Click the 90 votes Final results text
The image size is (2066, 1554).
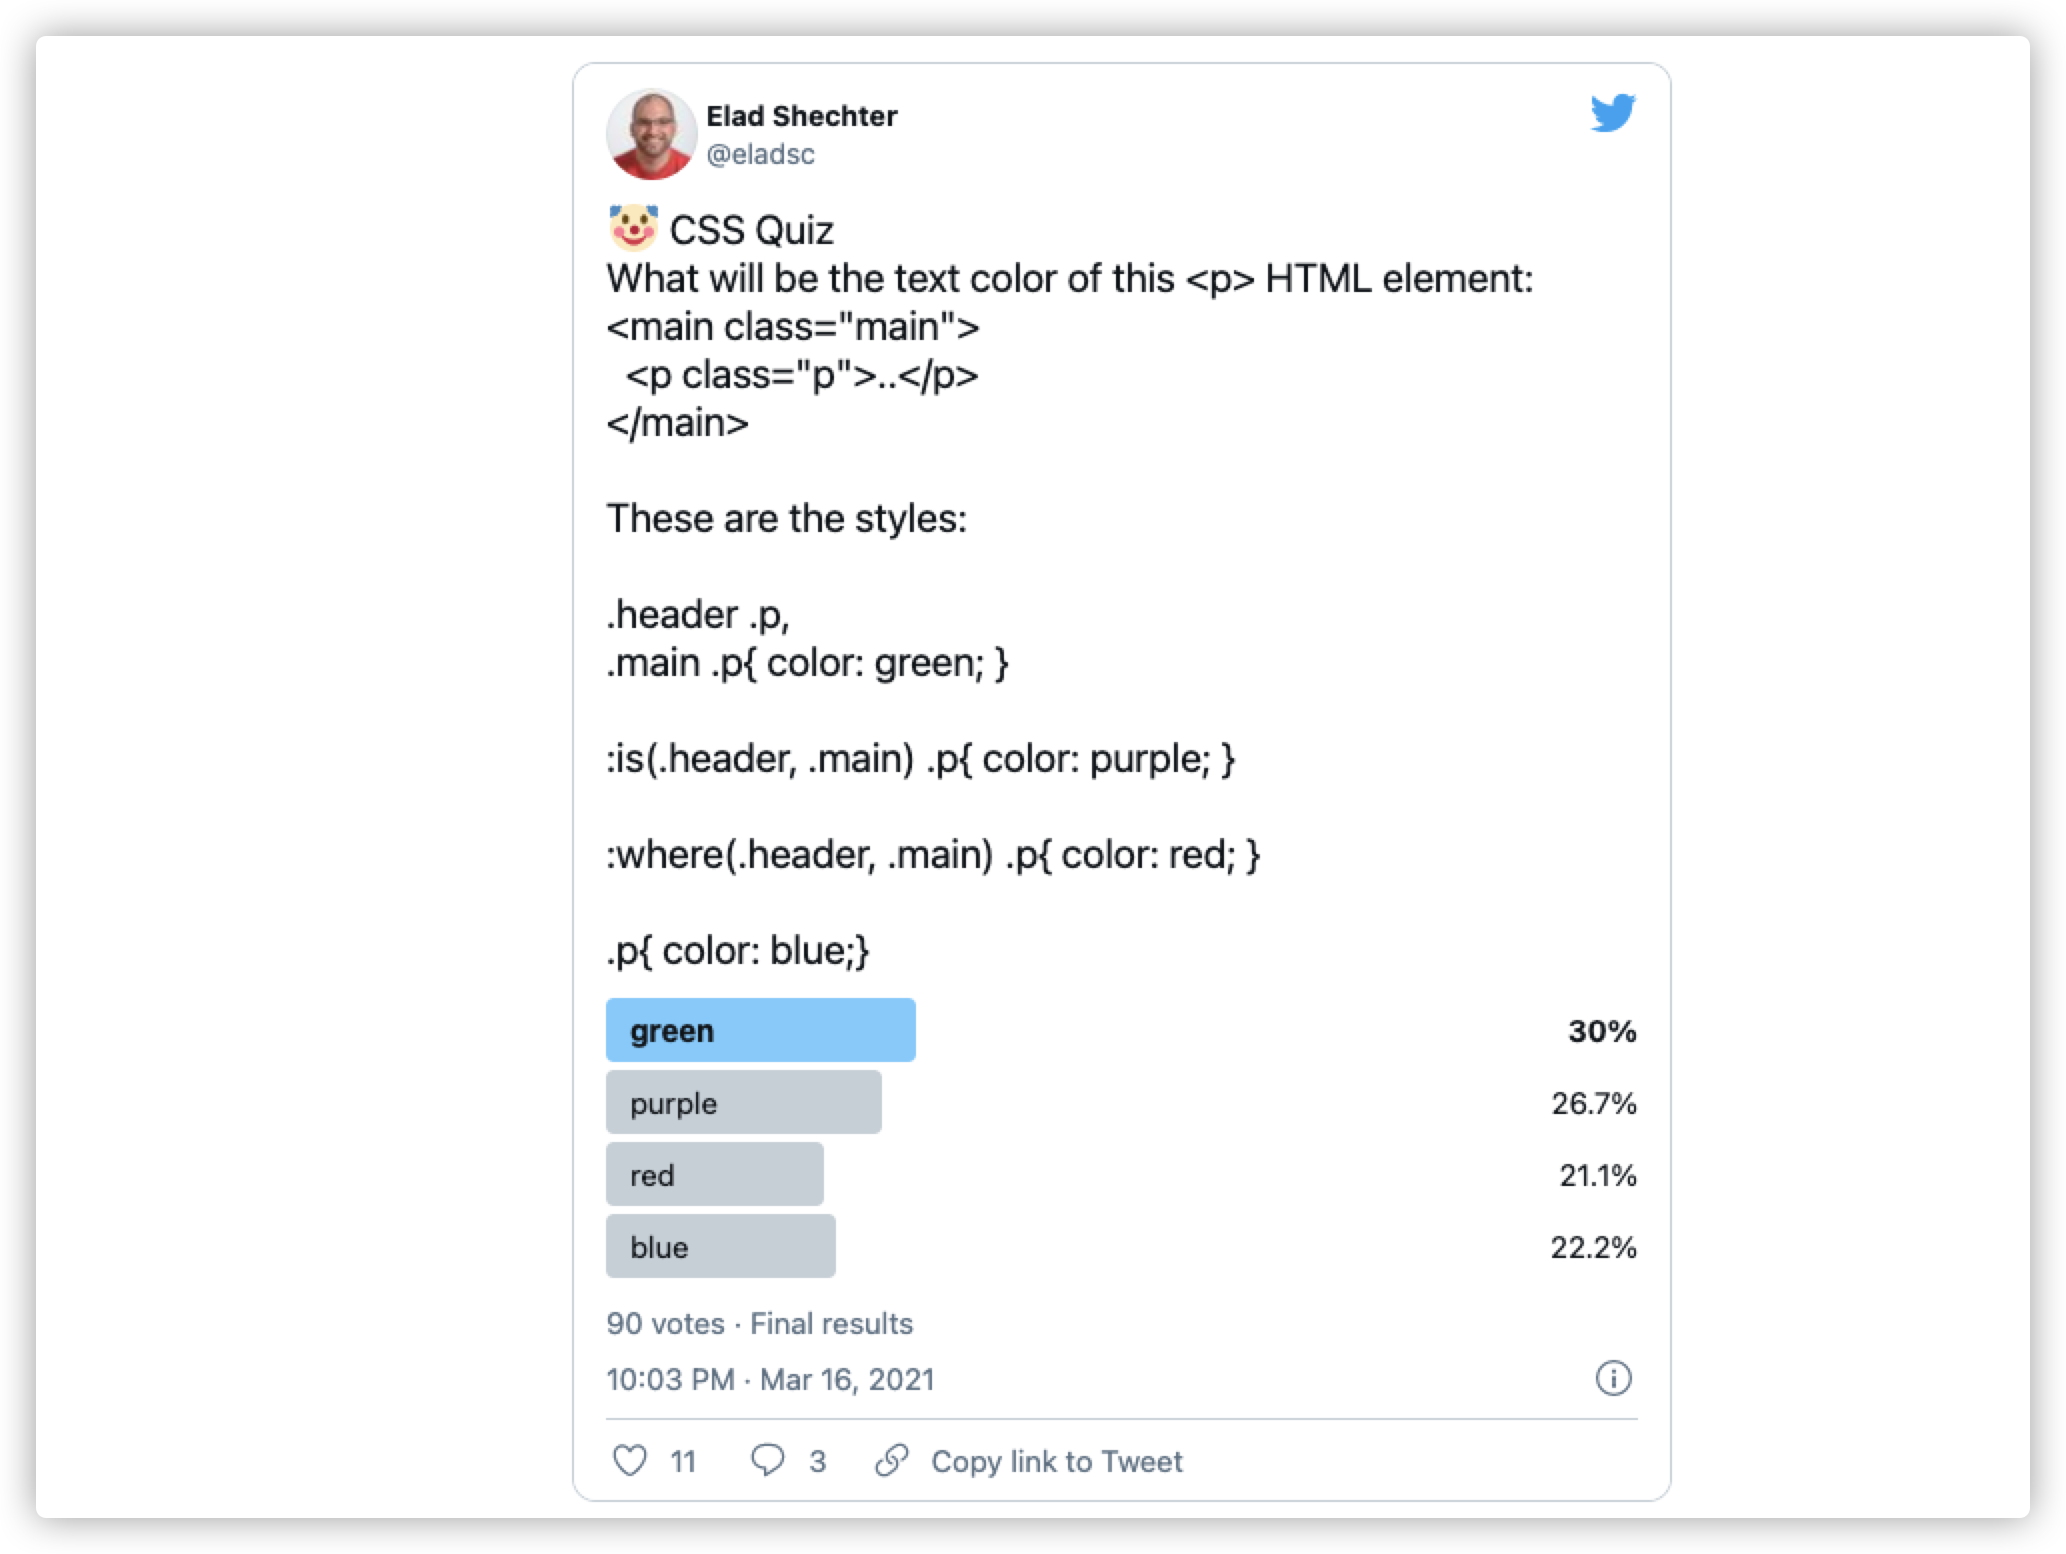pos(759,1323)
